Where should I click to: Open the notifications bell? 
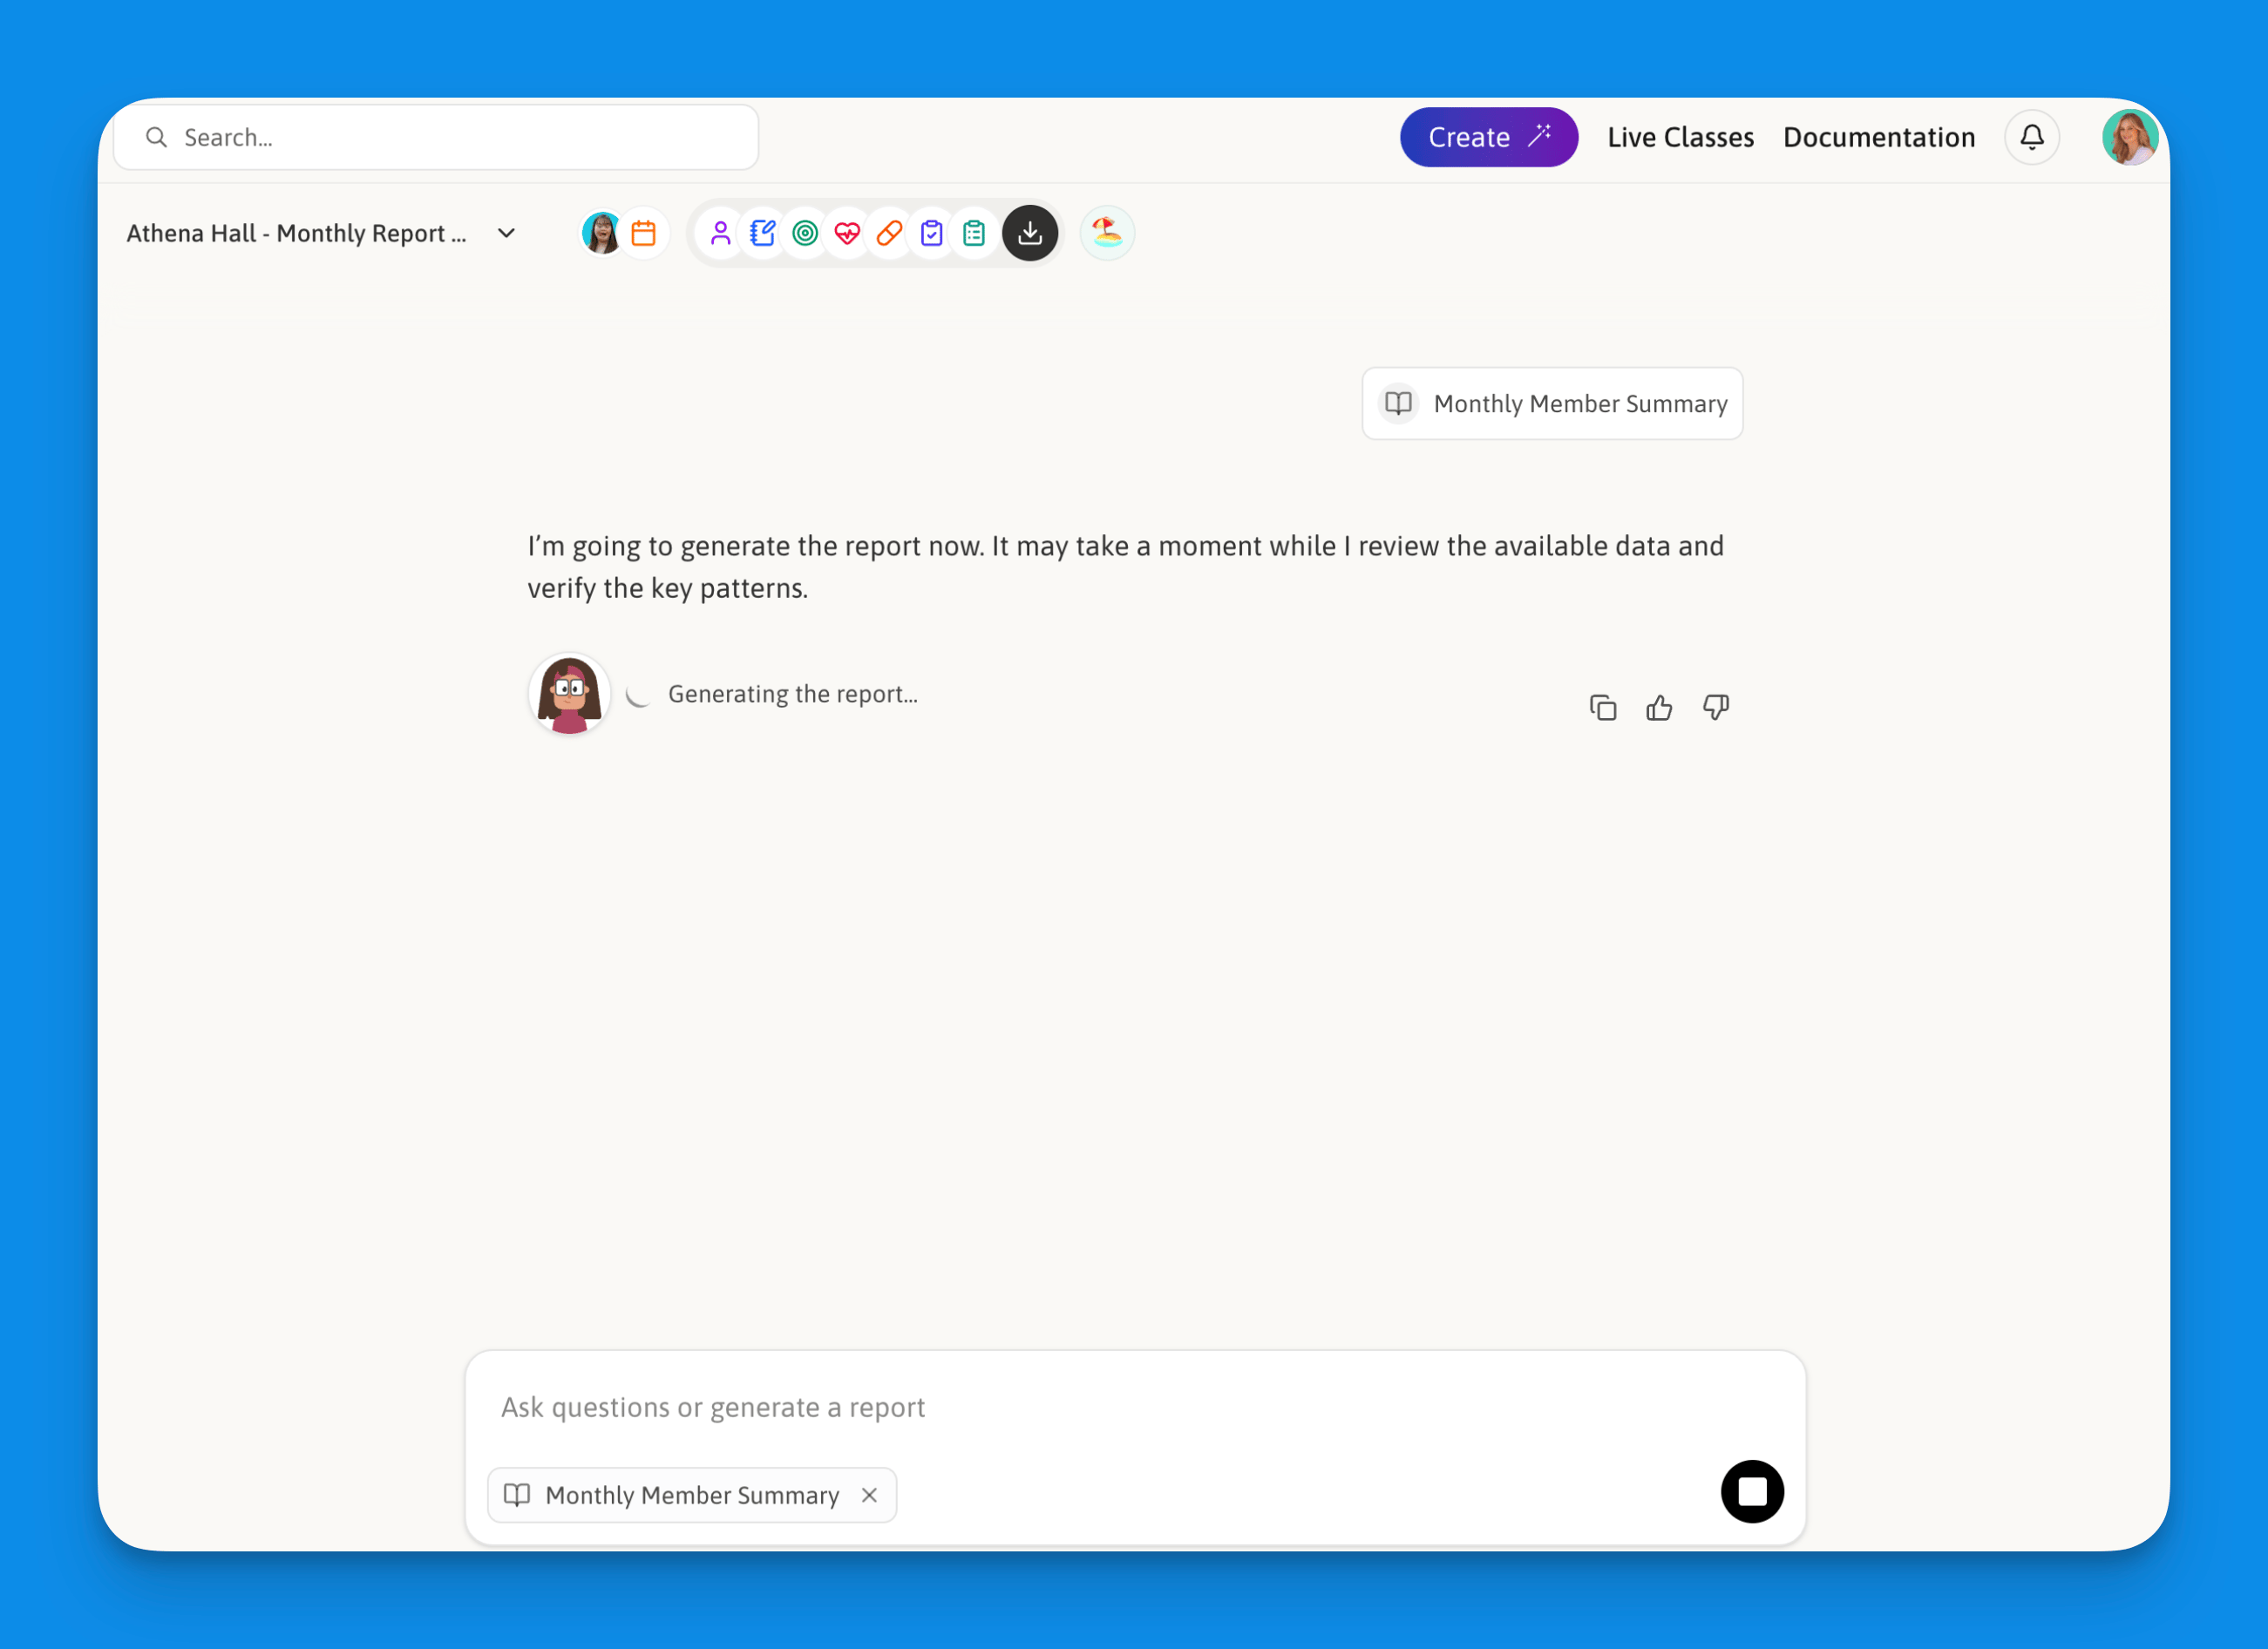click(x=2032, y=137)
